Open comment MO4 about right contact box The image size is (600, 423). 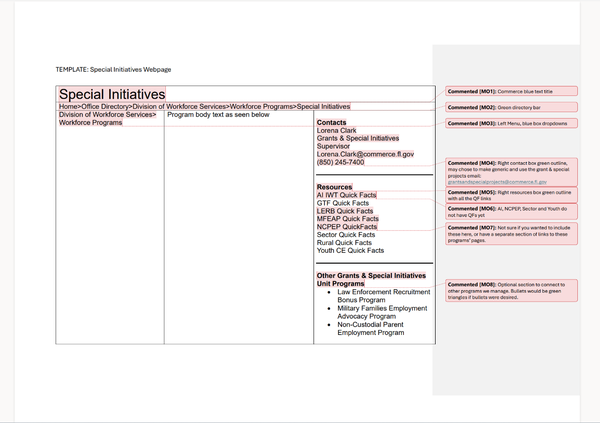coord(511,171)
